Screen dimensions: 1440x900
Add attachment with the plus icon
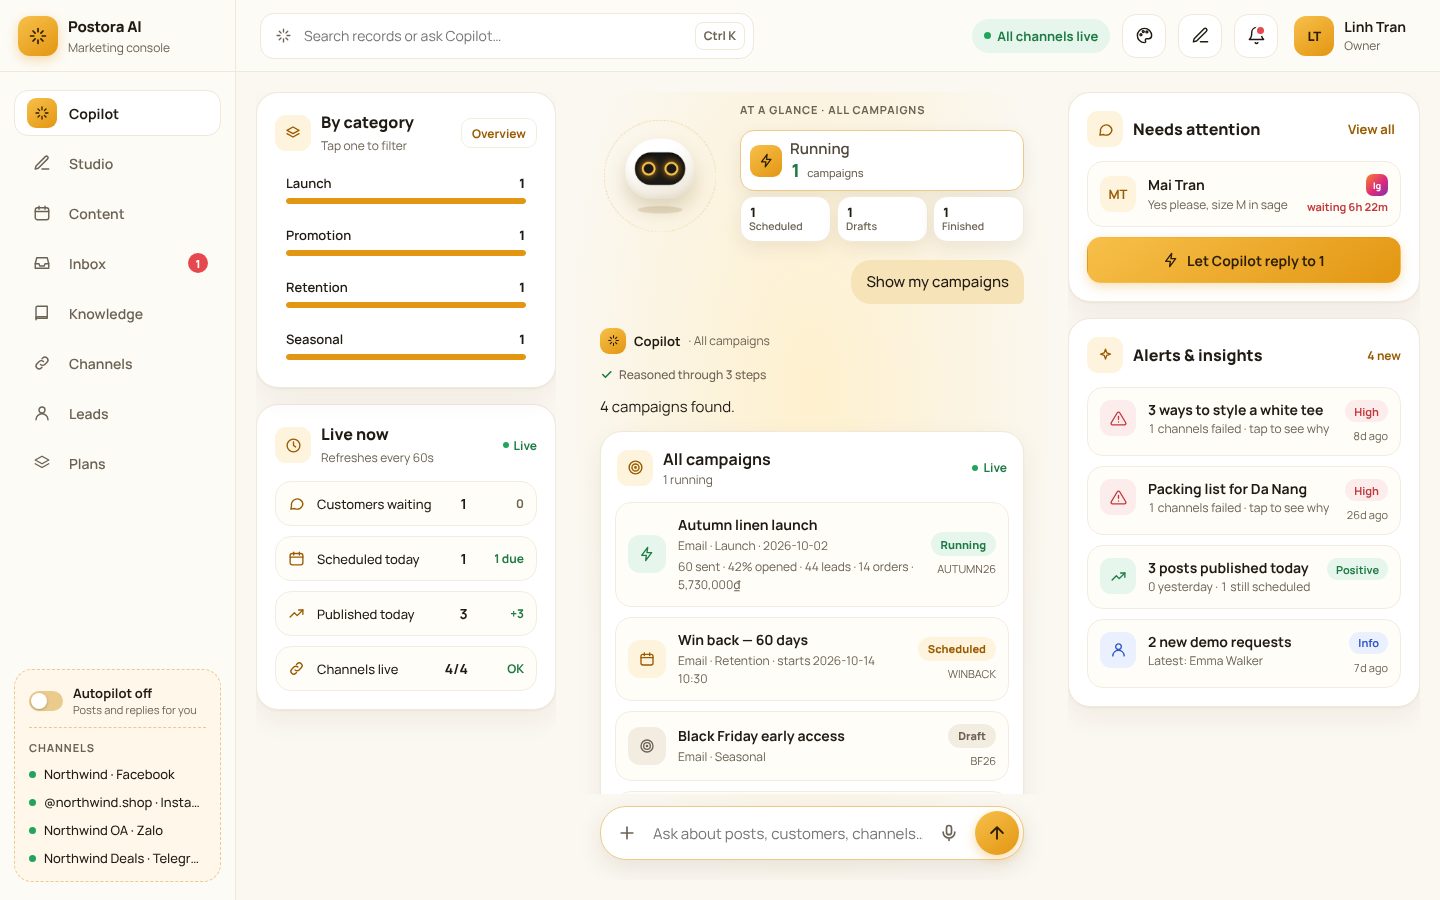pyautogui.click(x=627, y=833)
